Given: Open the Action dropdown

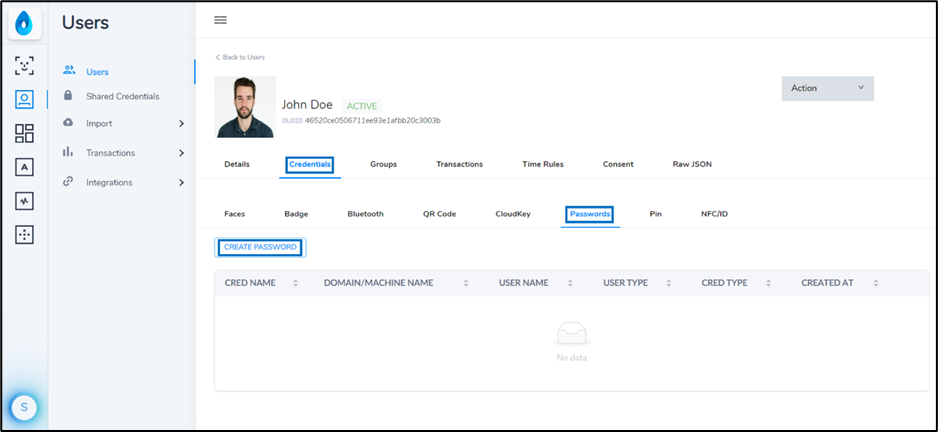Looking at the screenshot, I should click(x=827, y=88).
